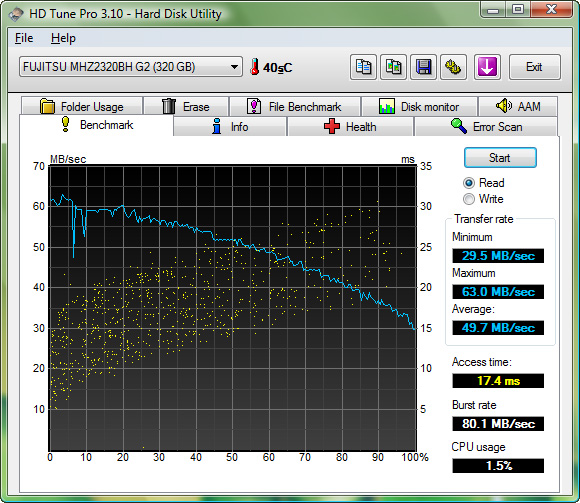The height and width of the screenshot is (503, 580).
Task: Minimize the HD Tune Pro window
Action: [493, 10]
